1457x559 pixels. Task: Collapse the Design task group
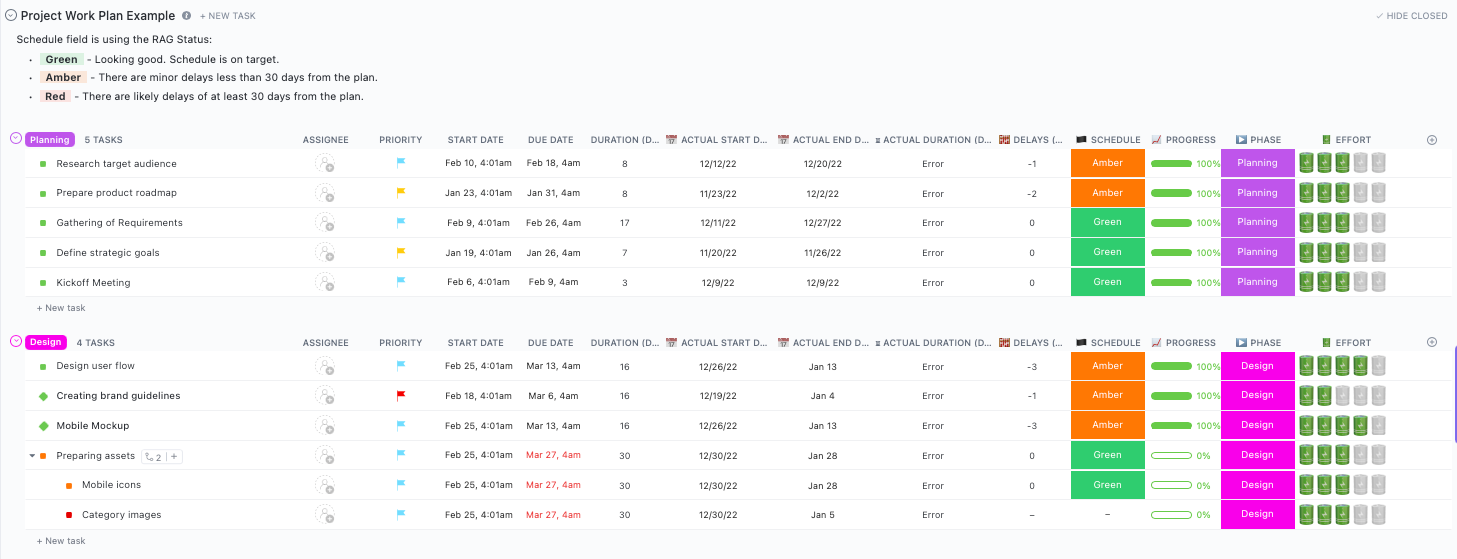coord(15,342)
